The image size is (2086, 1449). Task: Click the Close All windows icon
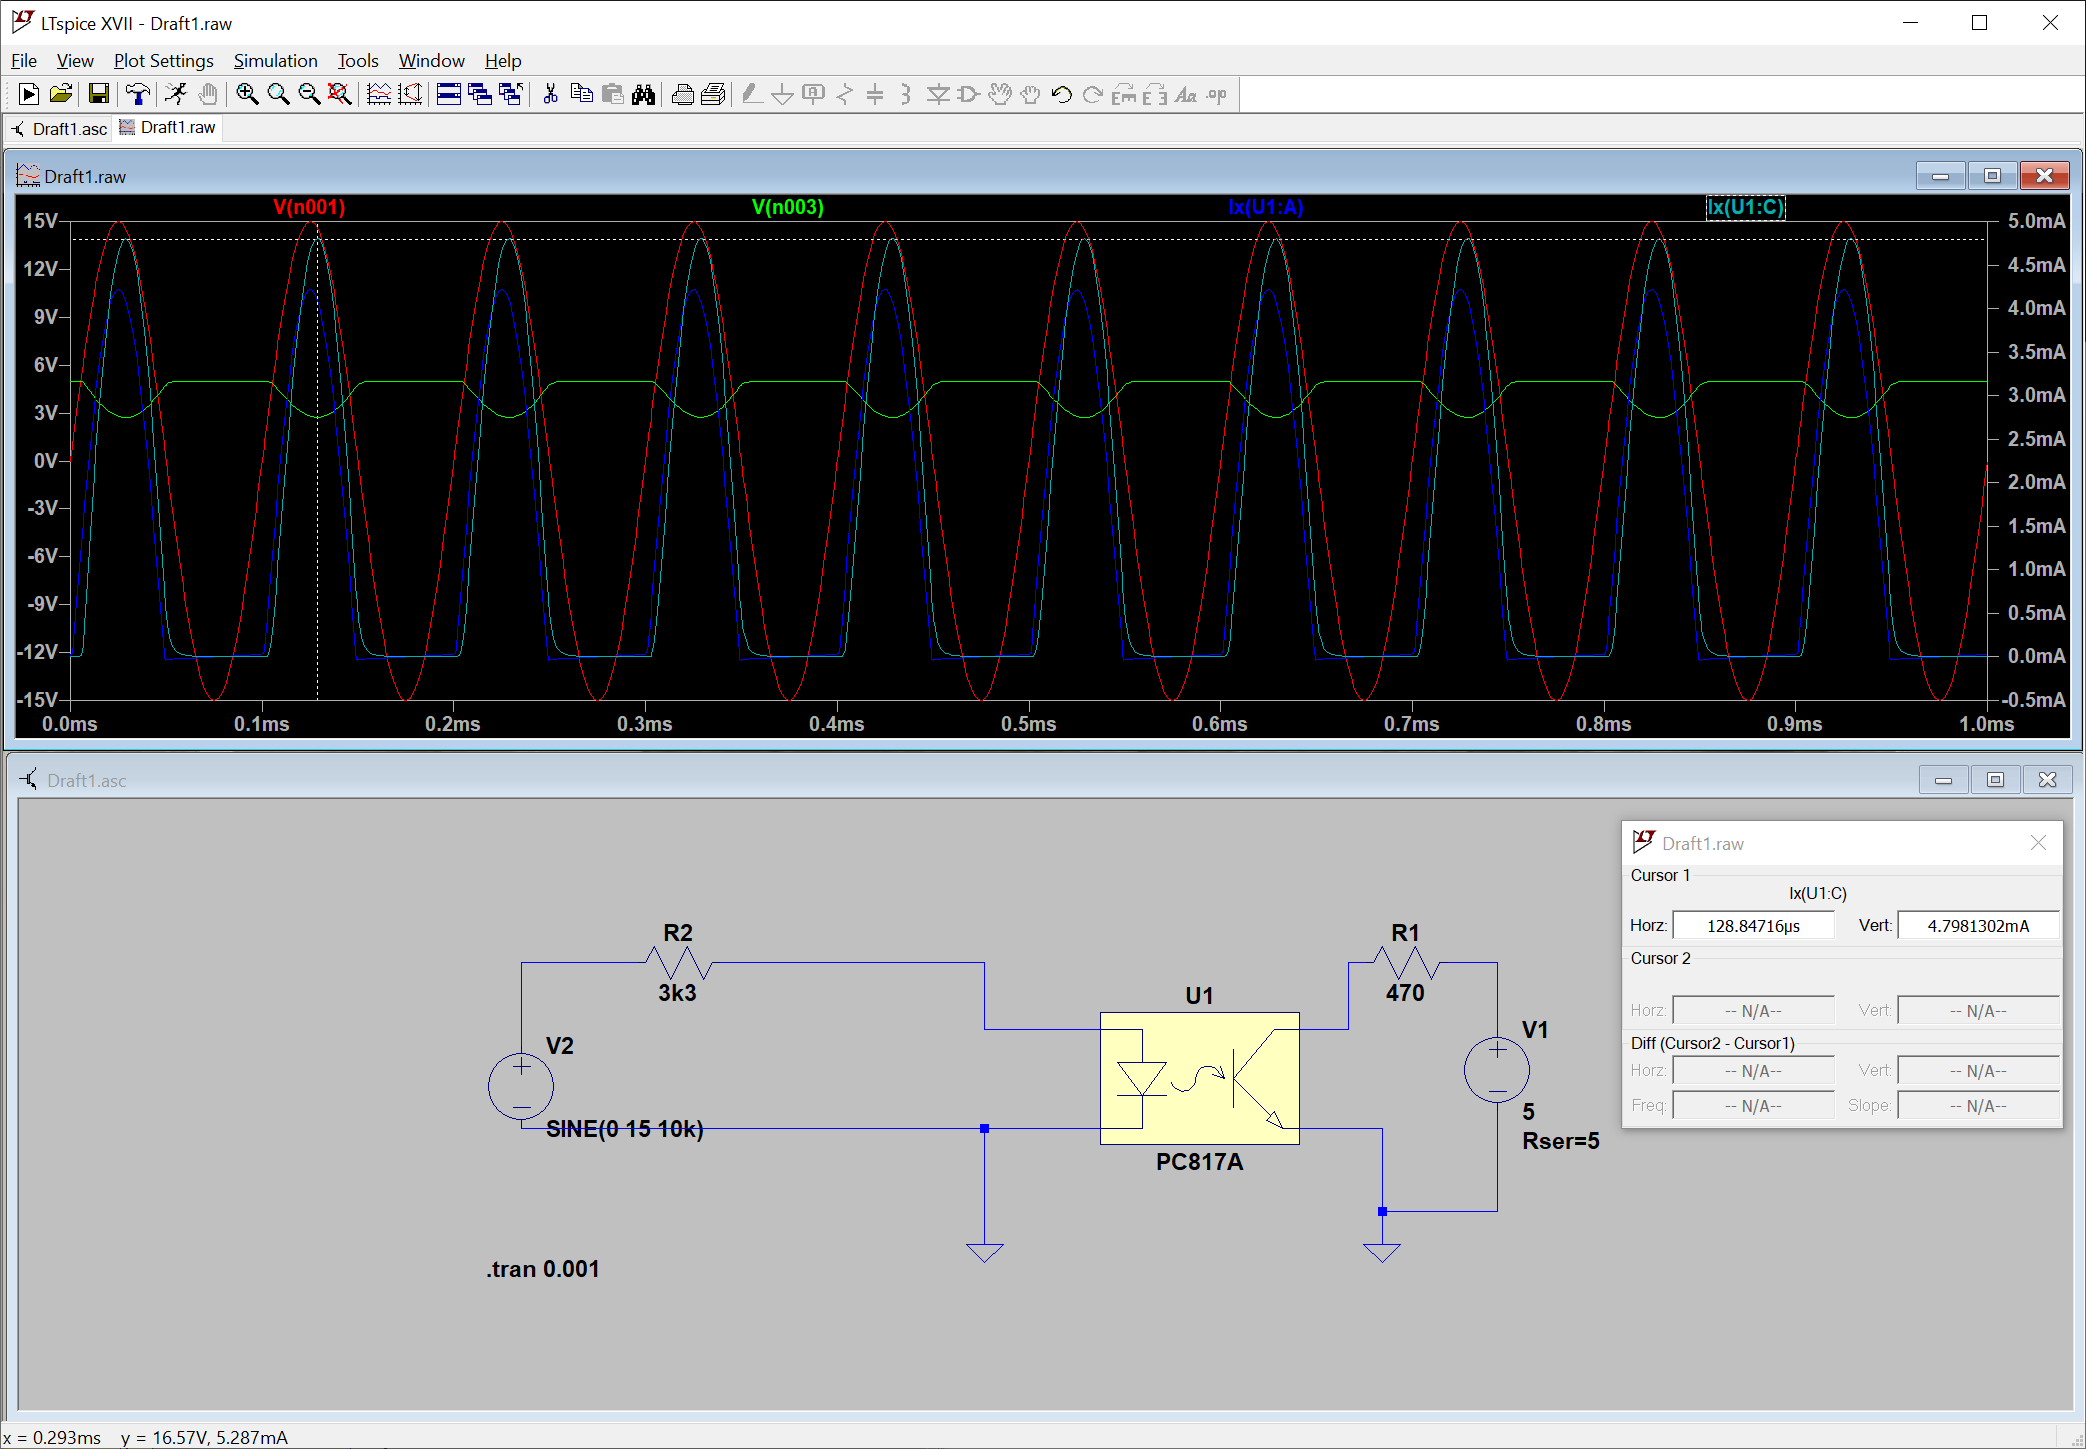511,94
